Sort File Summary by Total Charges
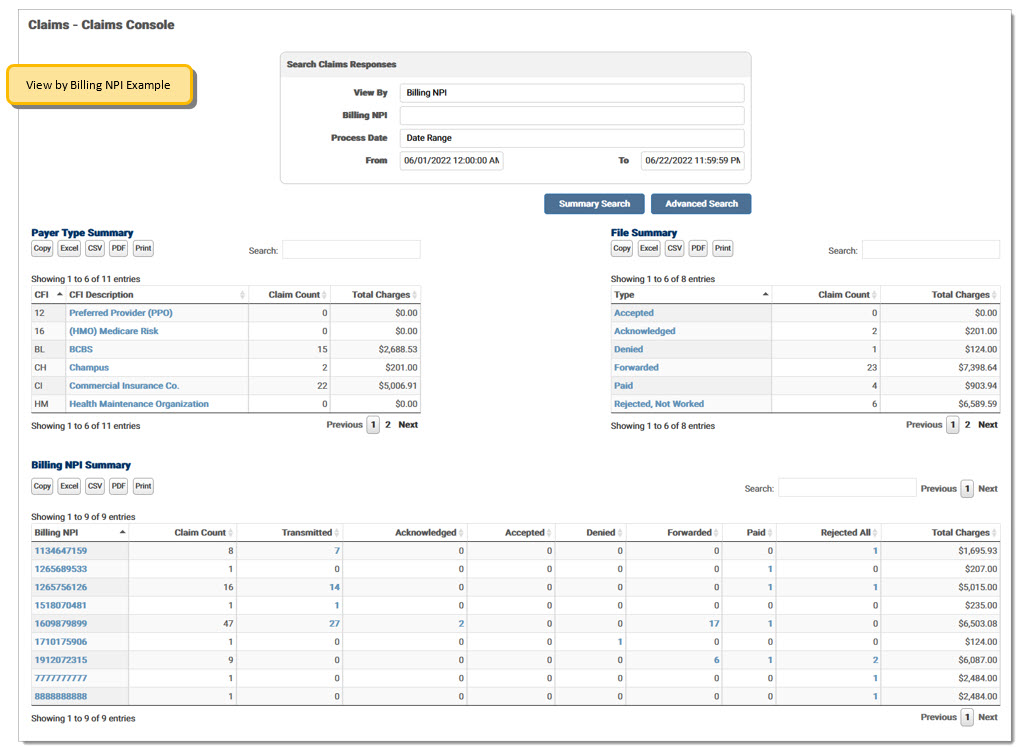 940,295
